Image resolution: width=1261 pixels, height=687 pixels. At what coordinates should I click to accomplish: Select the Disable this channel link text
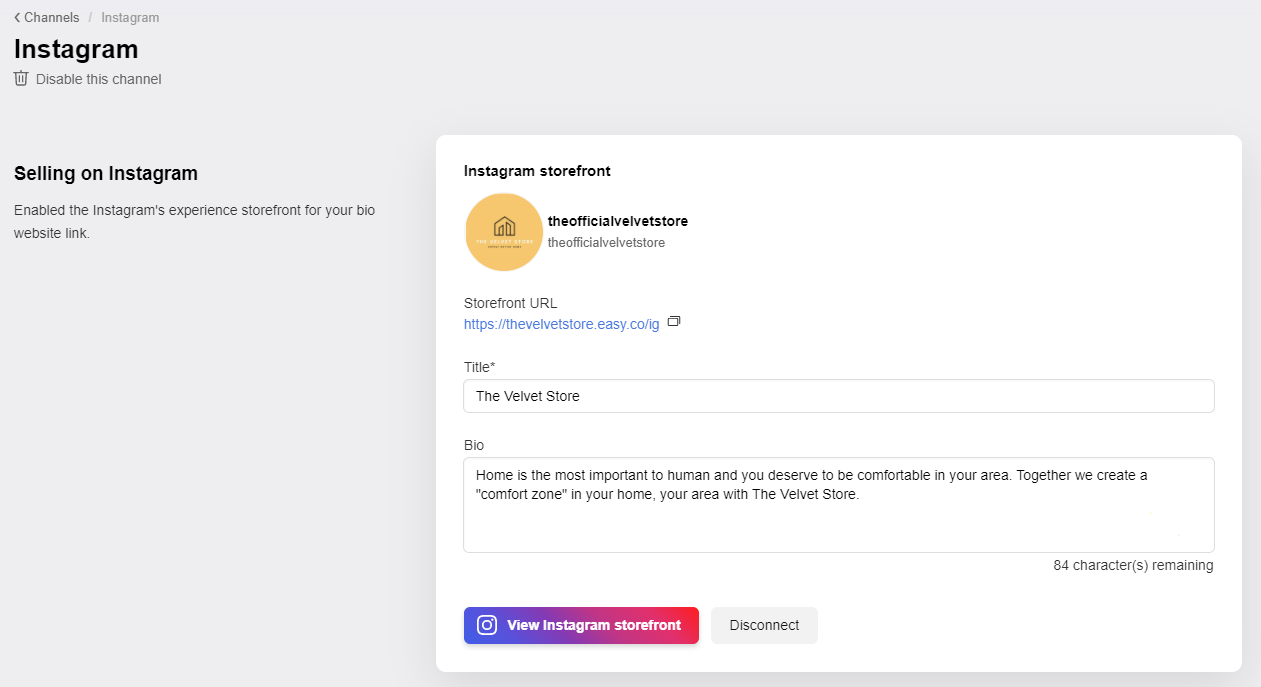[98, 79]
